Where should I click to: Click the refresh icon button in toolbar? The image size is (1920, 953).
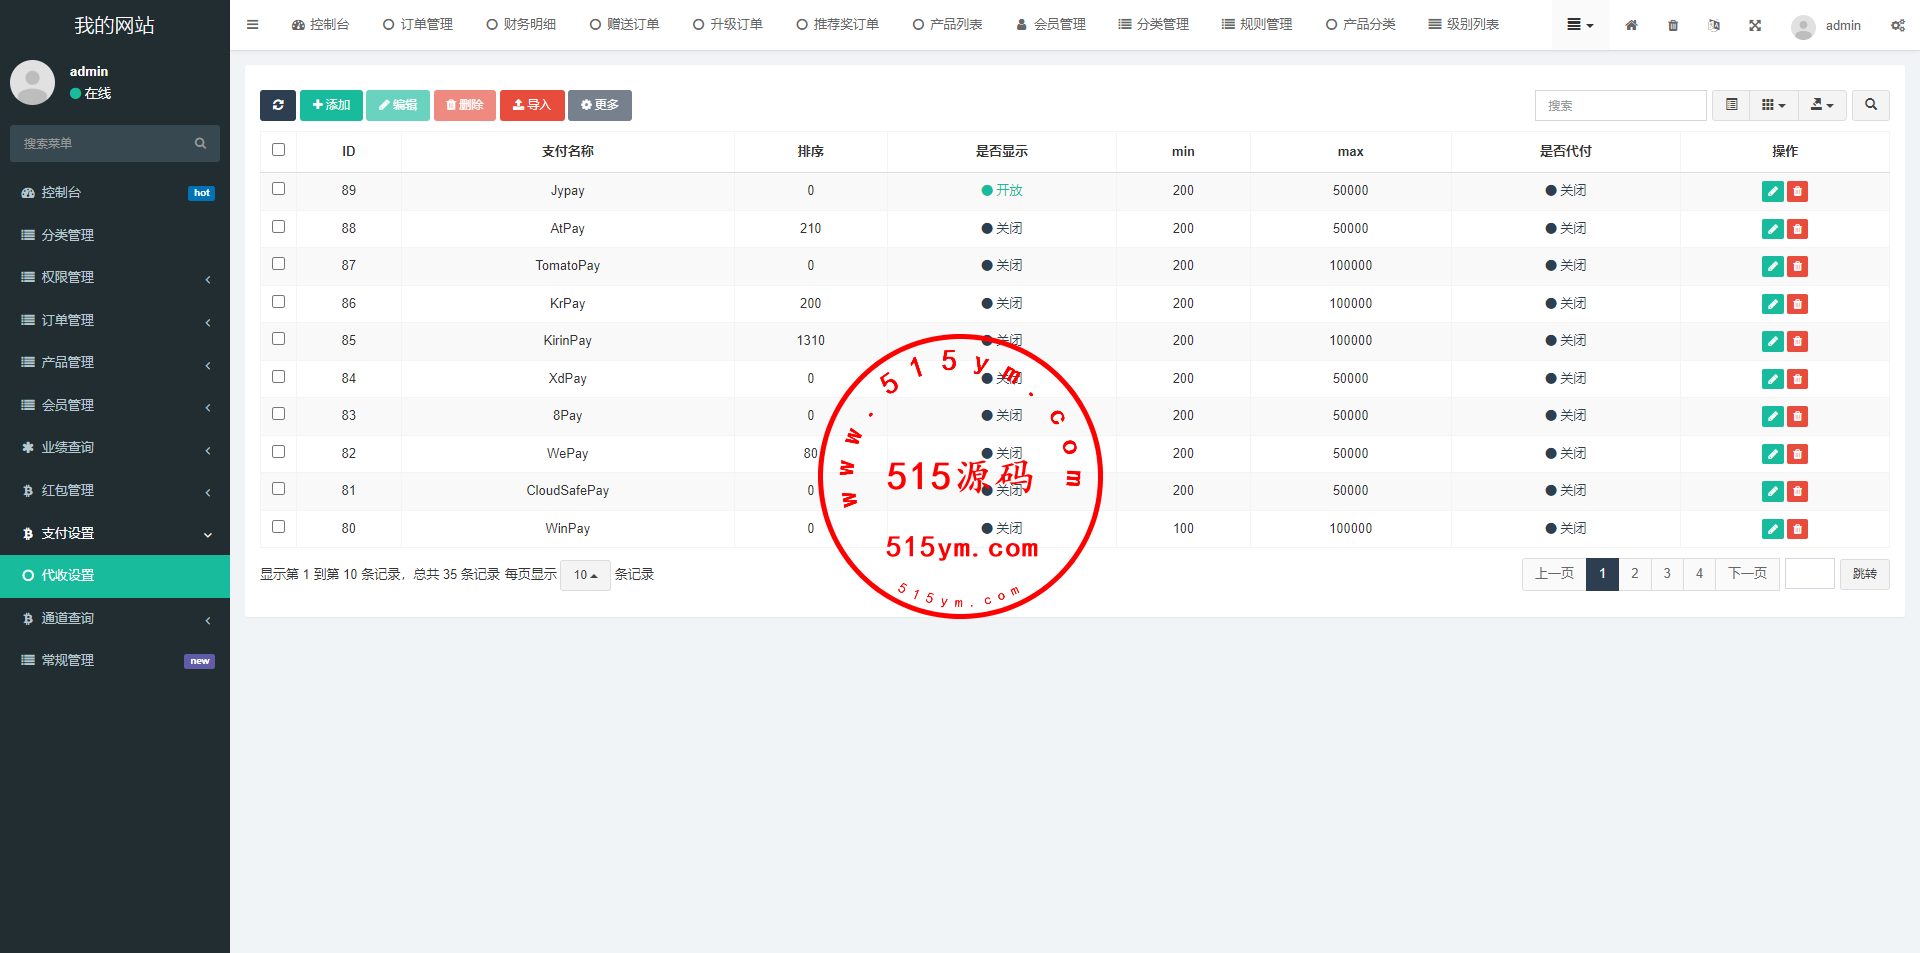[278, 105]
